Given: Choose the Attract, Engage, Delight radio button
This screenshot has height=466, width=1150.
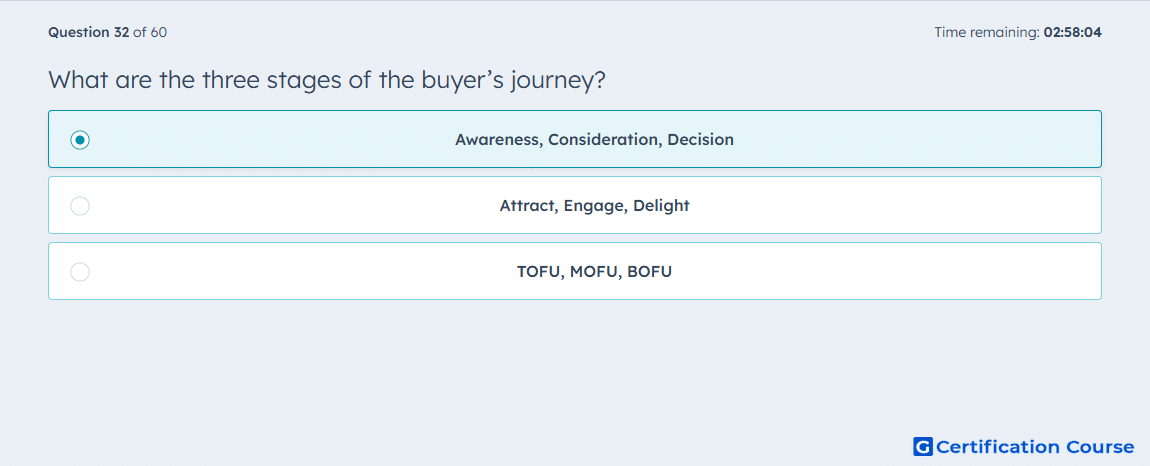Looking at the screenshot, I should (80, 206).
